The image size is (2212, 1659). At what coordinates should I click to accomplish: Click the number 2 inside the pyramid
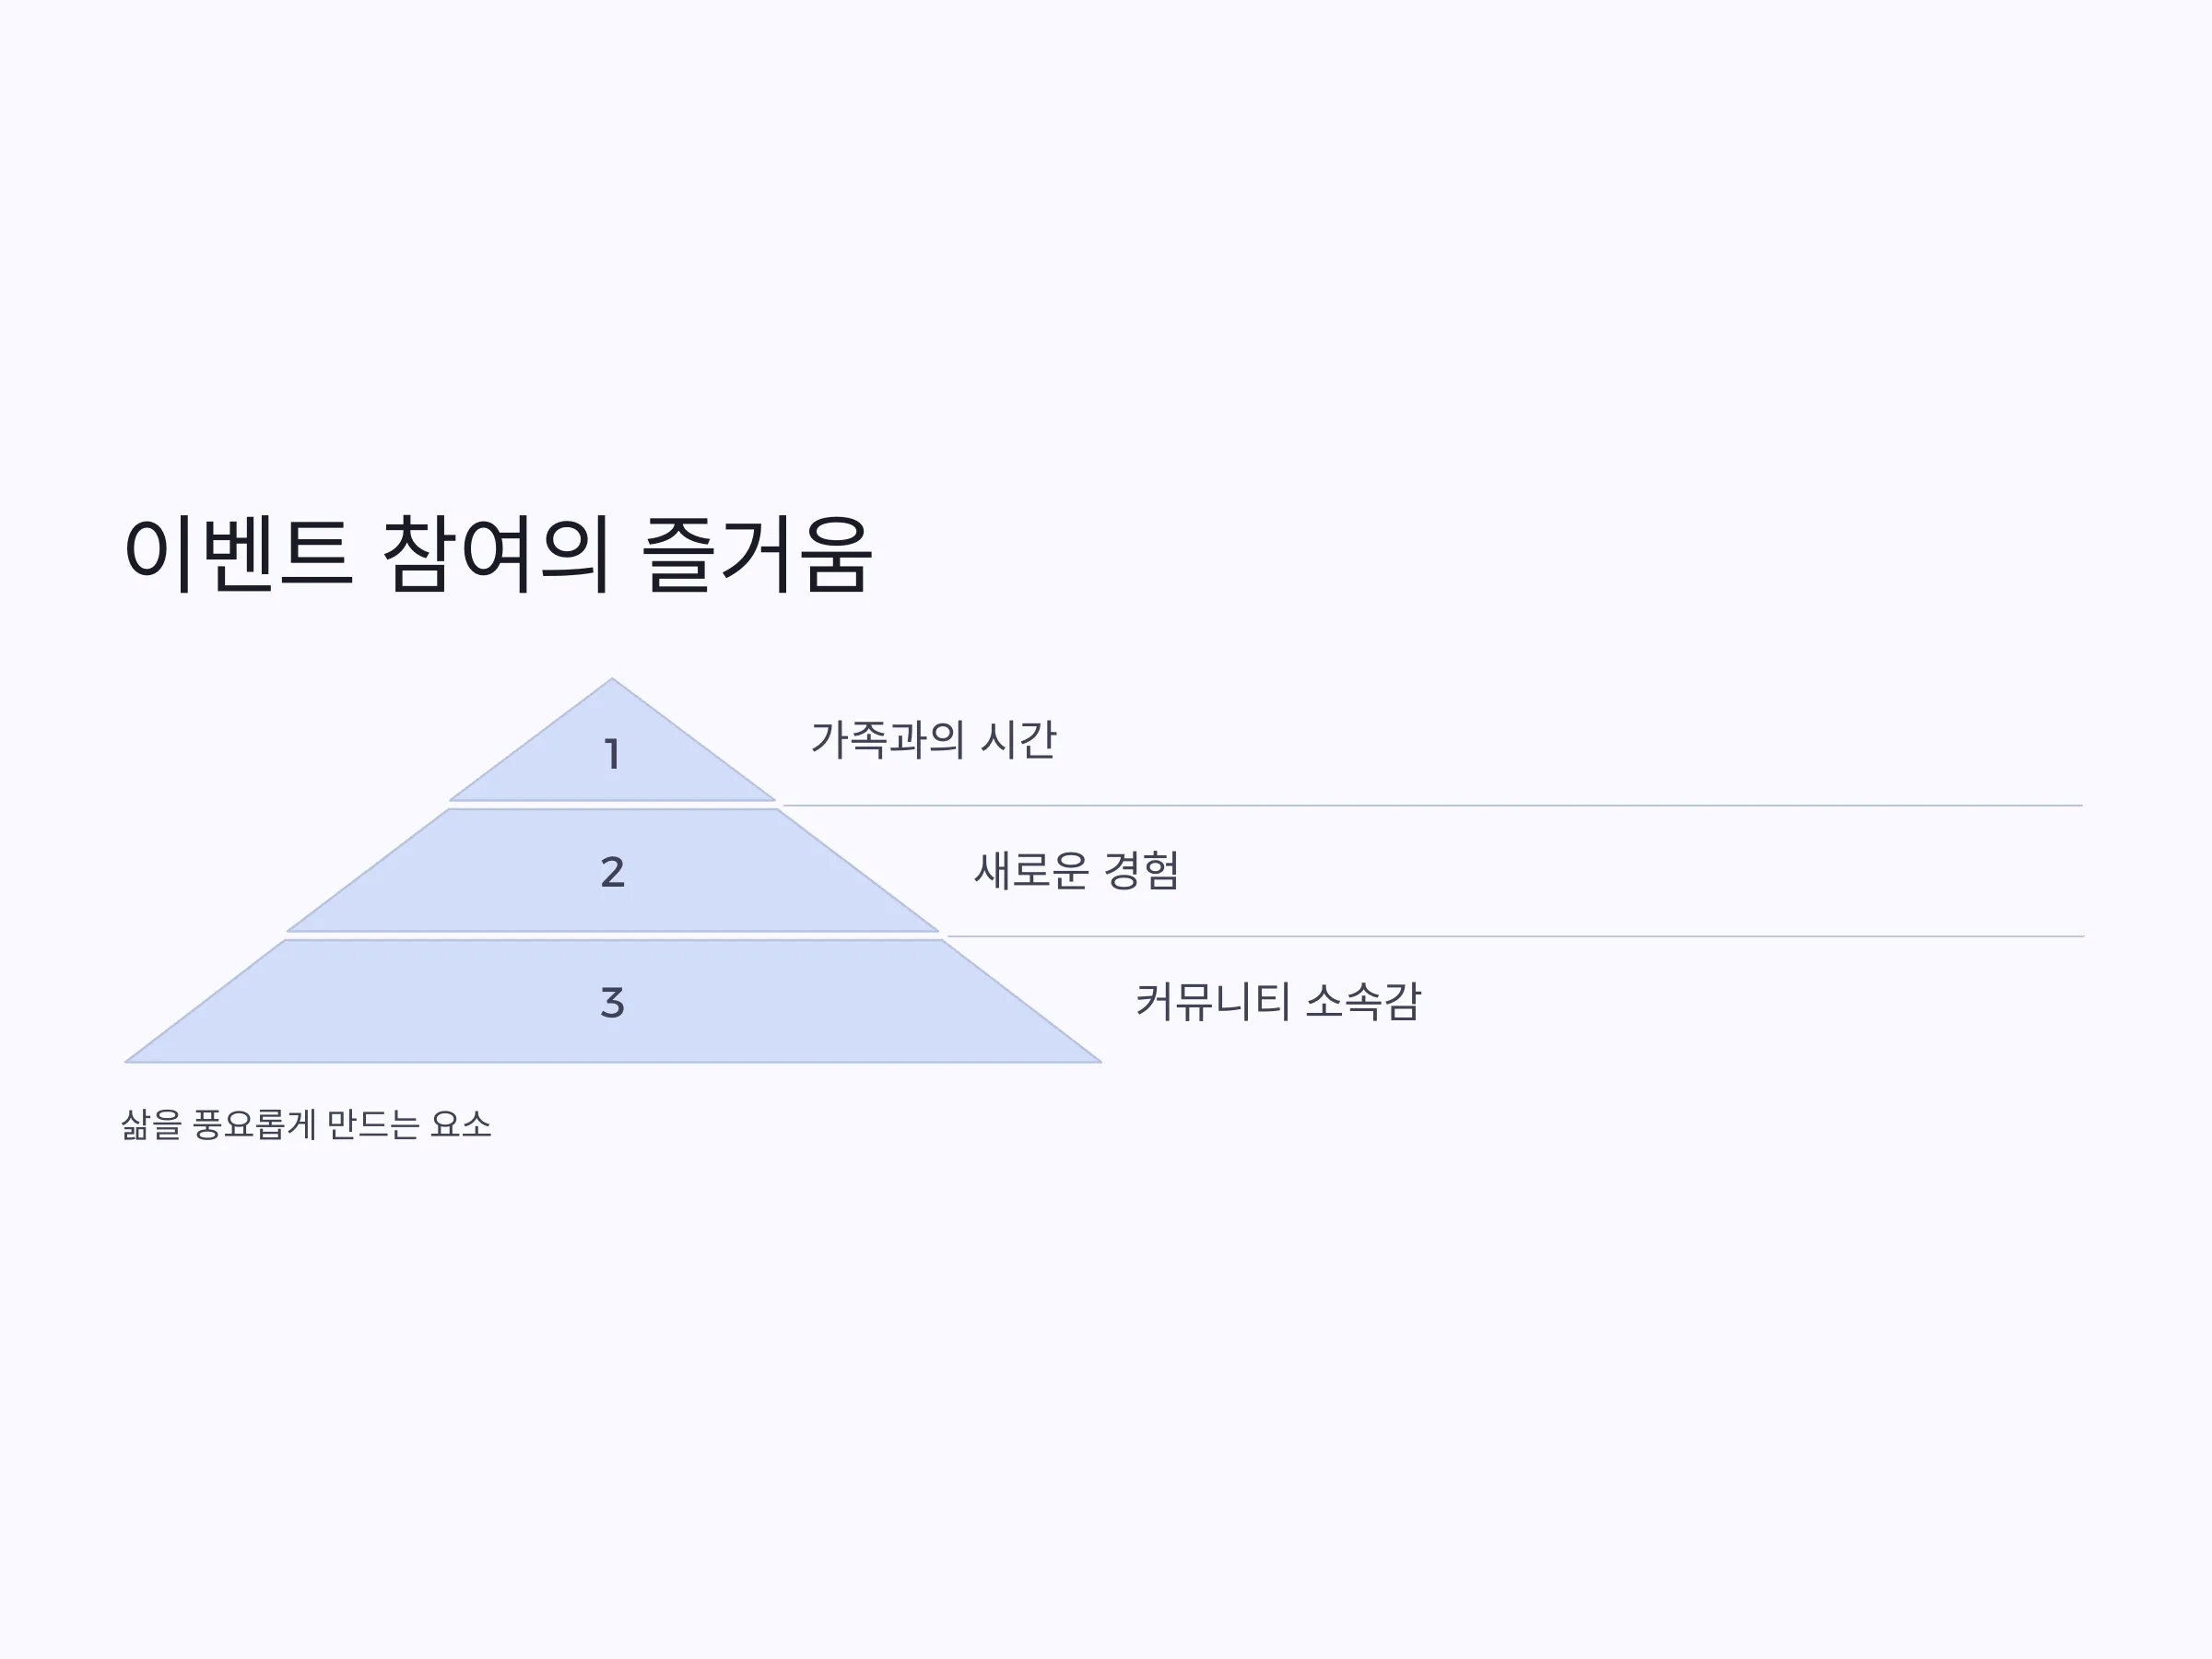(612, 872)
